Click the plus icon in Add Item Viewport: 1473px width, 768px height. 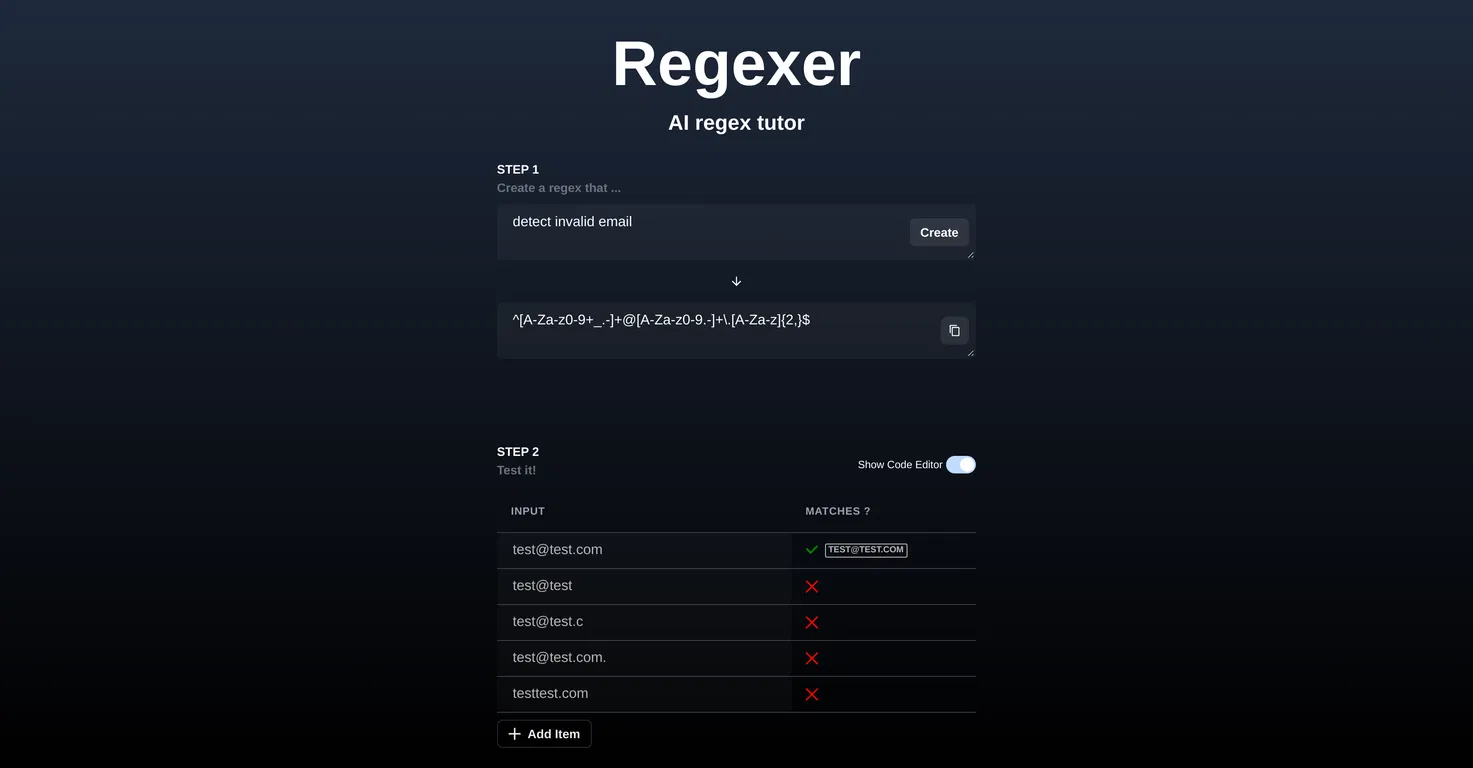tap(515, 734)
